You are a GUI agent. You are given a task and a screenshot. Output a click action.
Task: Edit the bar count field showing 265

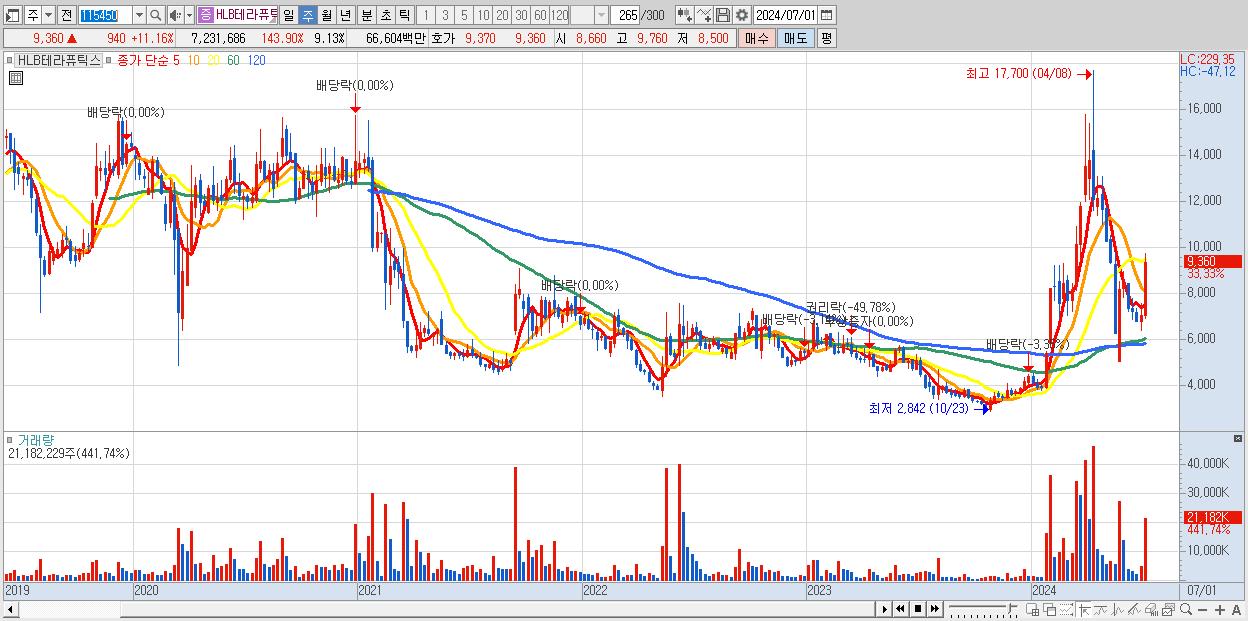626,15
